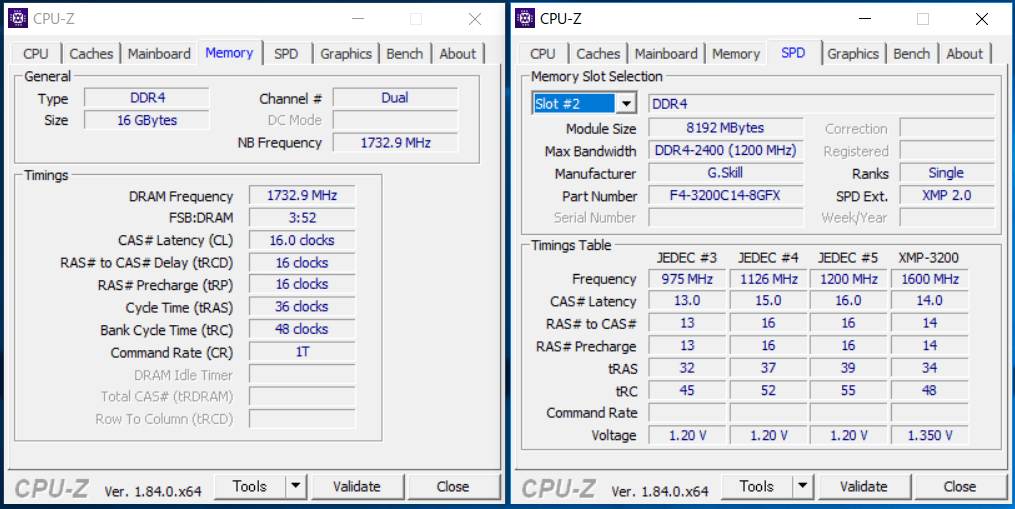The width and height of the screenshot is (1015, 509).
Task: Expand Tools dropdown arrow in left window
Action: point(295,487)
